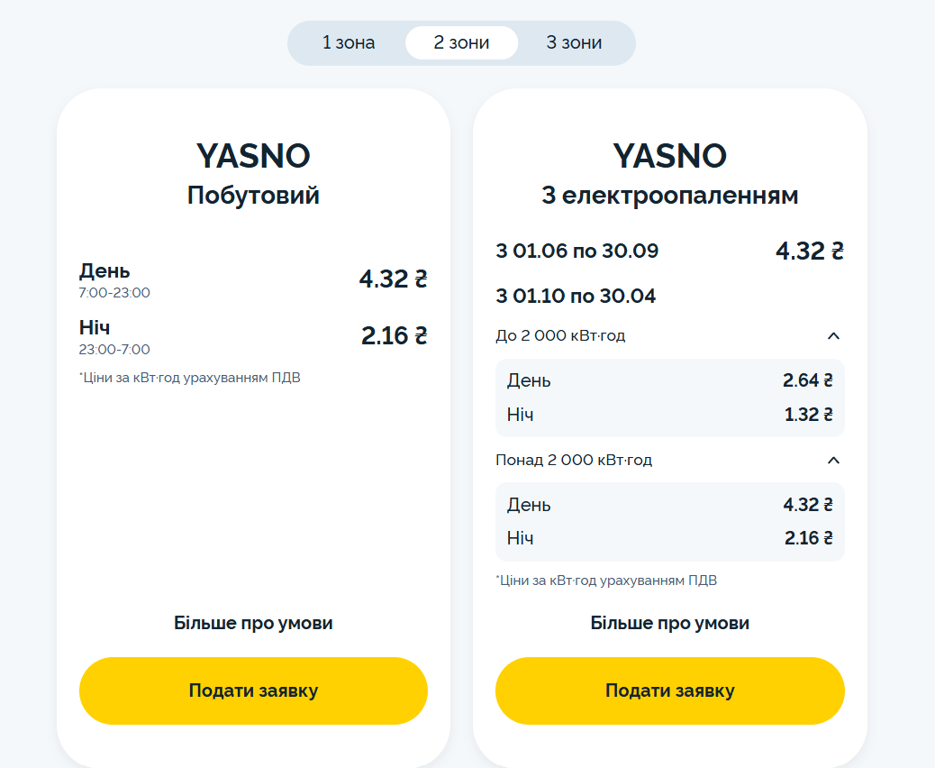935x768 pixels.
Task: Open 'Більше про умови' on YASNO Побутовий card
Action: pos(253,622)
